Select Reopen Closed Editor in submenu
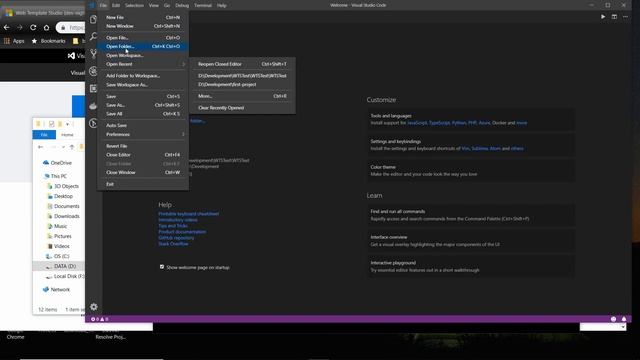The height and width of the screenshot is (360, 640). (x=242, y=64)
